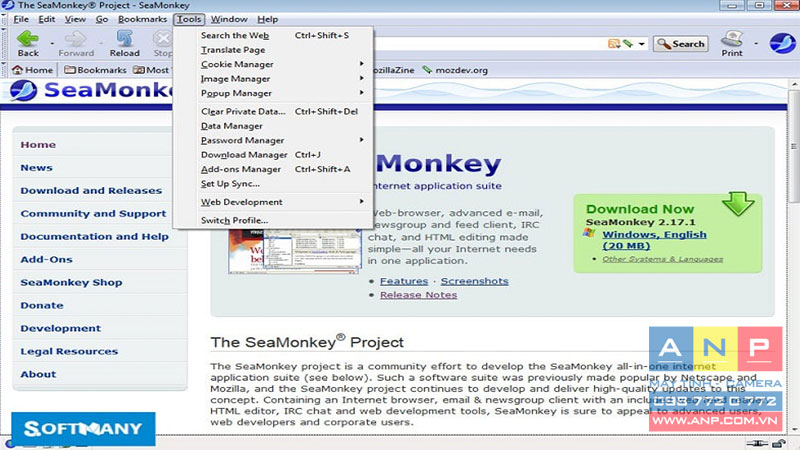Reload the page with Reload icon
Image resolution: width=800 pixels, height=450 pixels.
click(124, 39)
